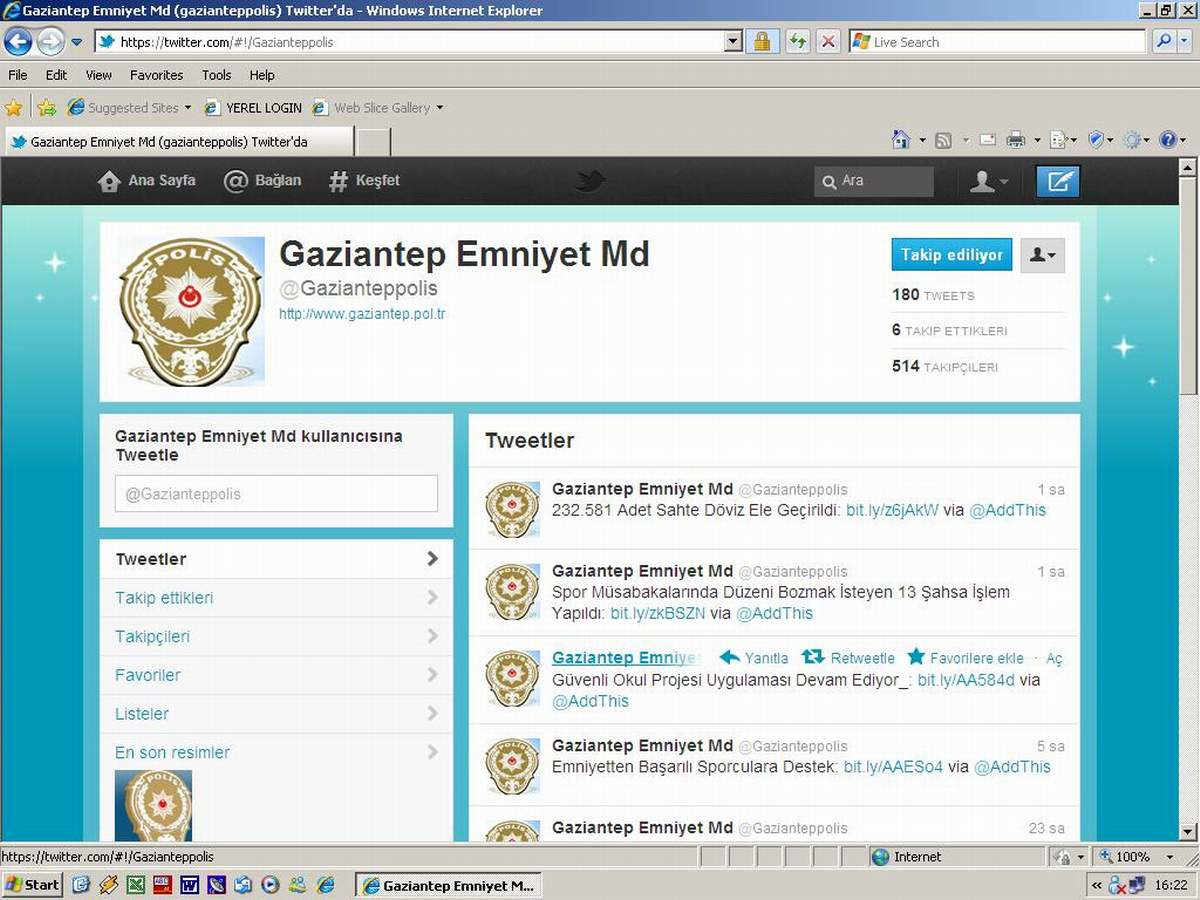Viewport: 1200px width, 900px height.
Task: Open the Help menu
Action: pyautogui.click(x=262, y=75)
